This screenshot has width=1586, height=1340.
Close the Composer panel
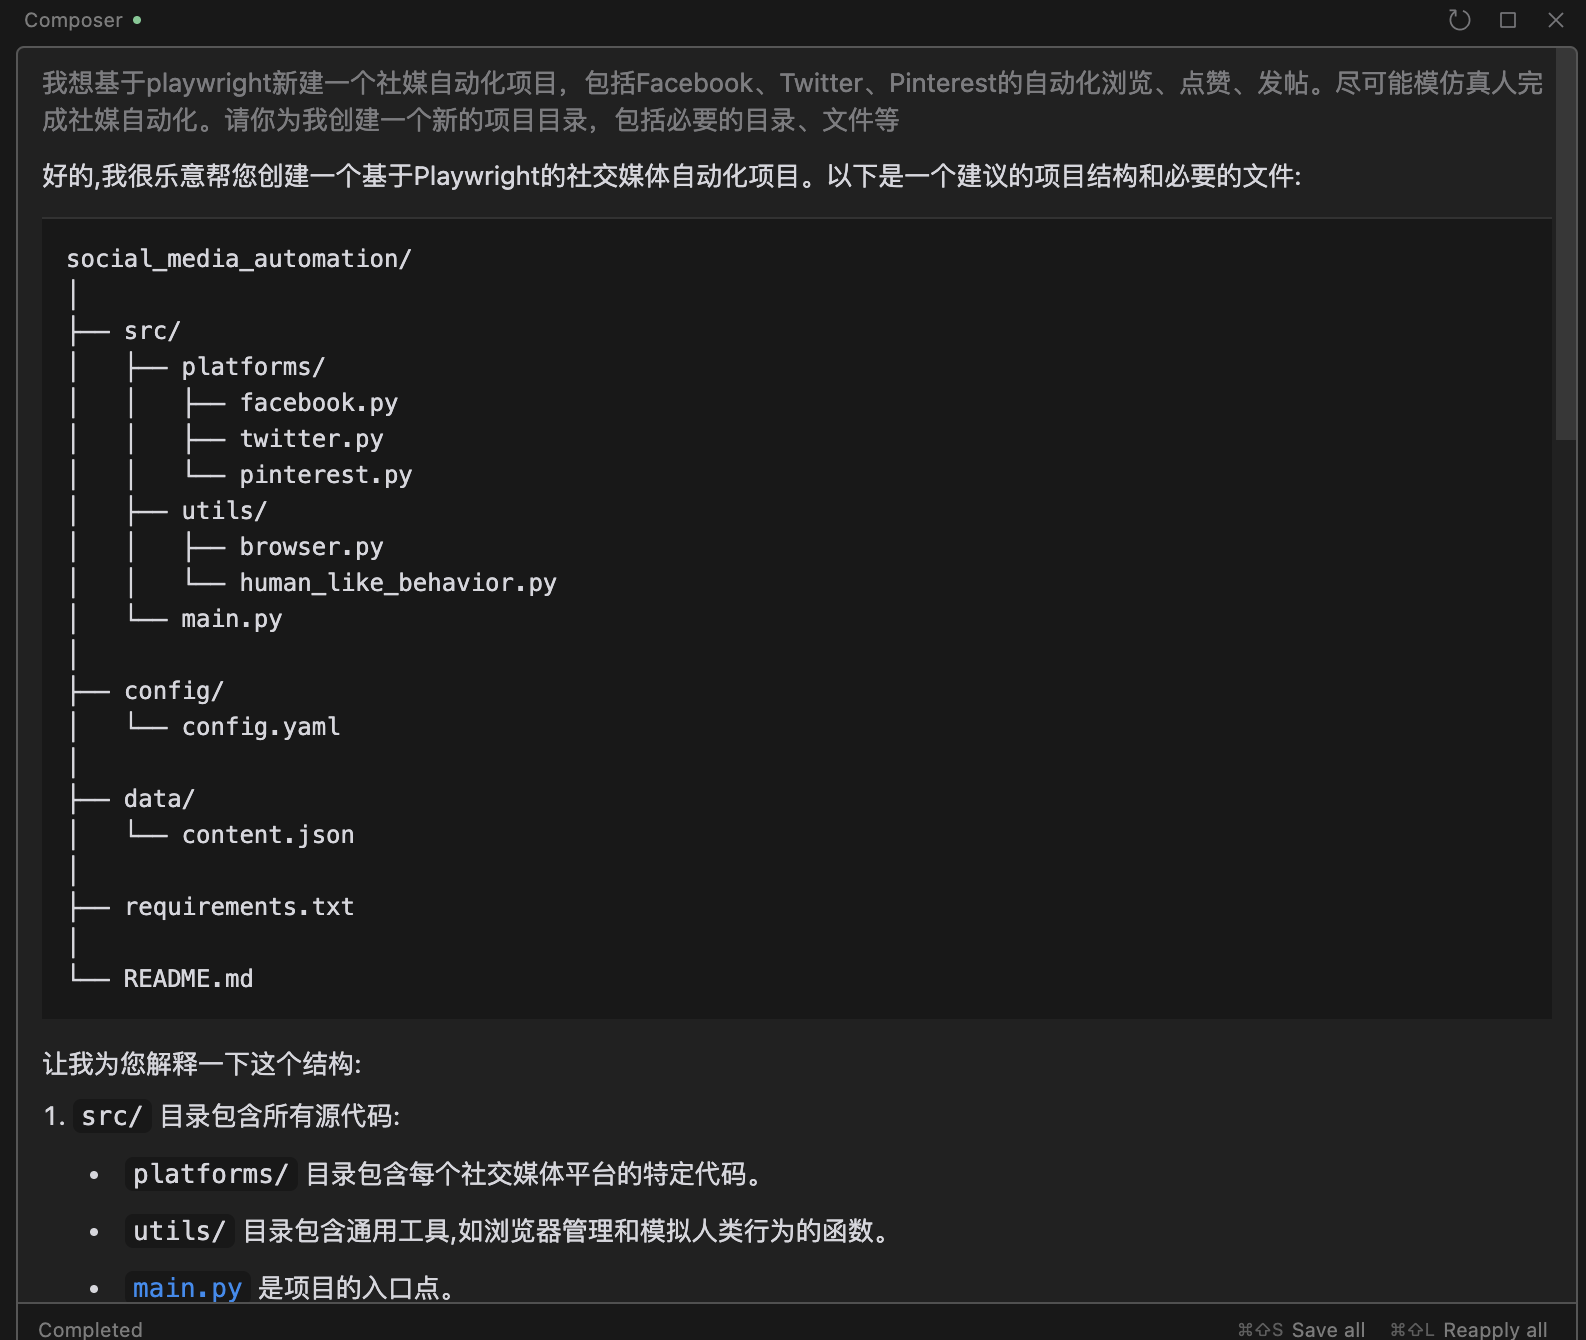1556,20
